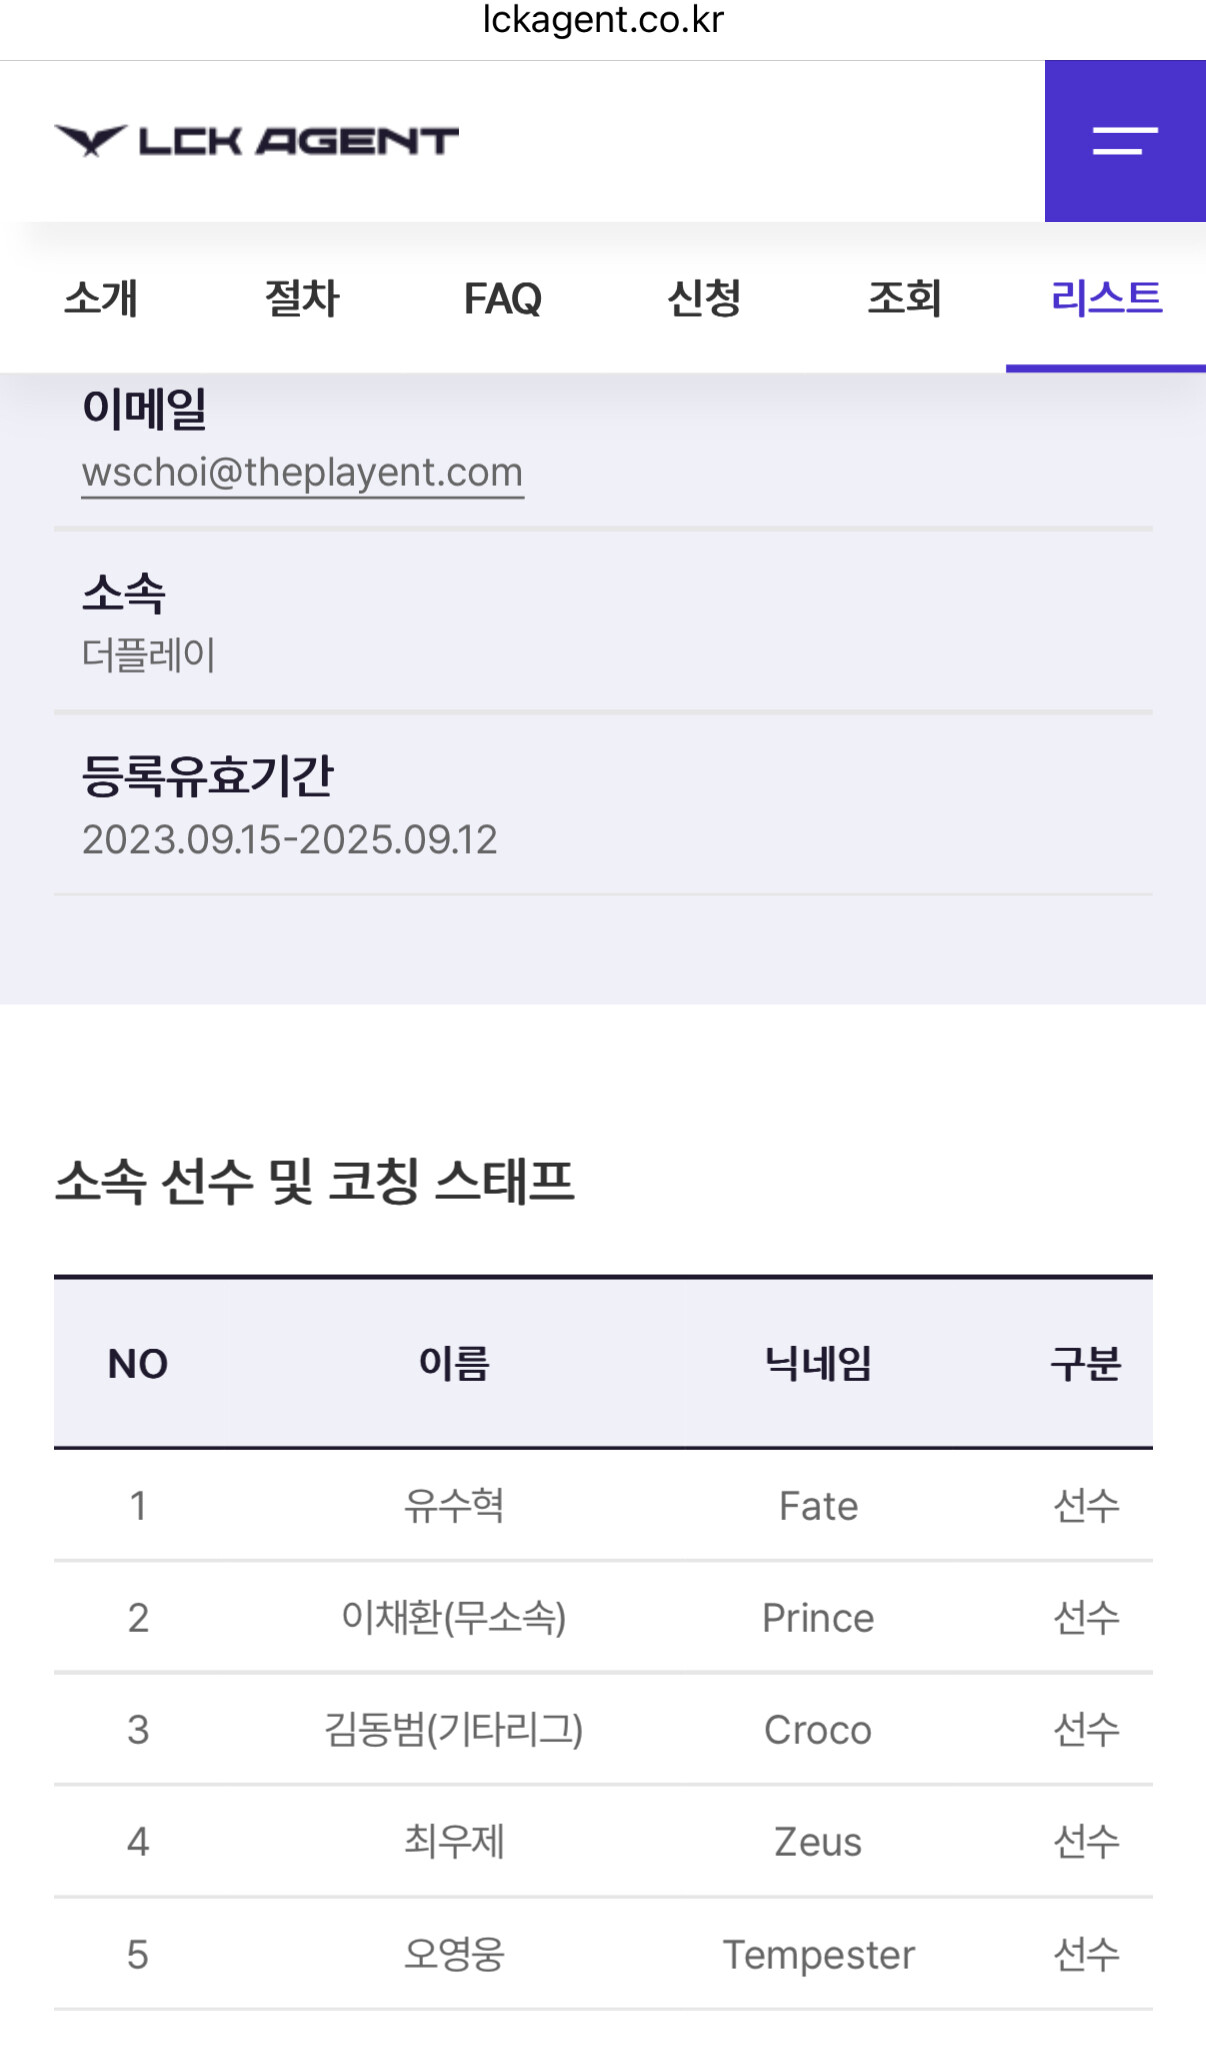Select the 조회 tab
The image size is (1206, 2071).
pos(904,298)
